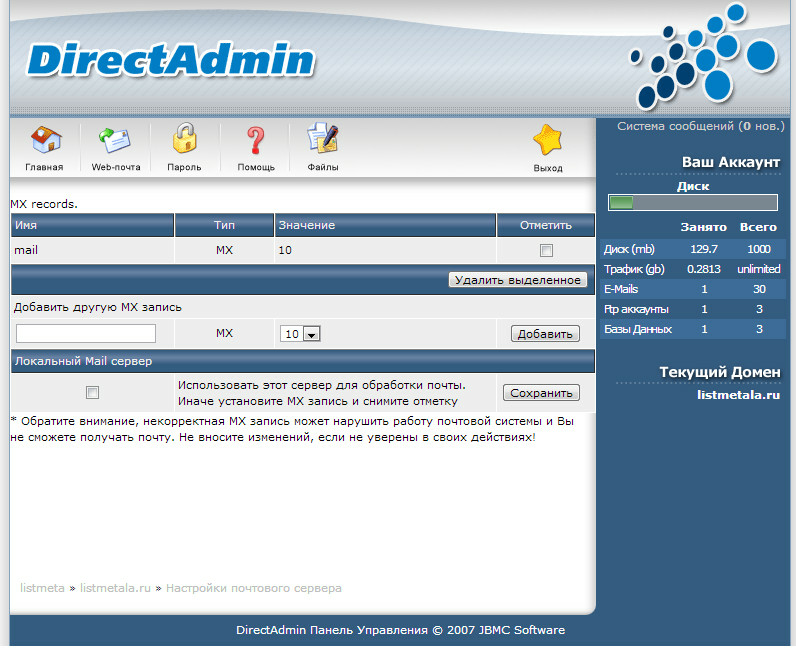Open the Система сообщений link
The image size is (796, 656).
click(701, 126)
